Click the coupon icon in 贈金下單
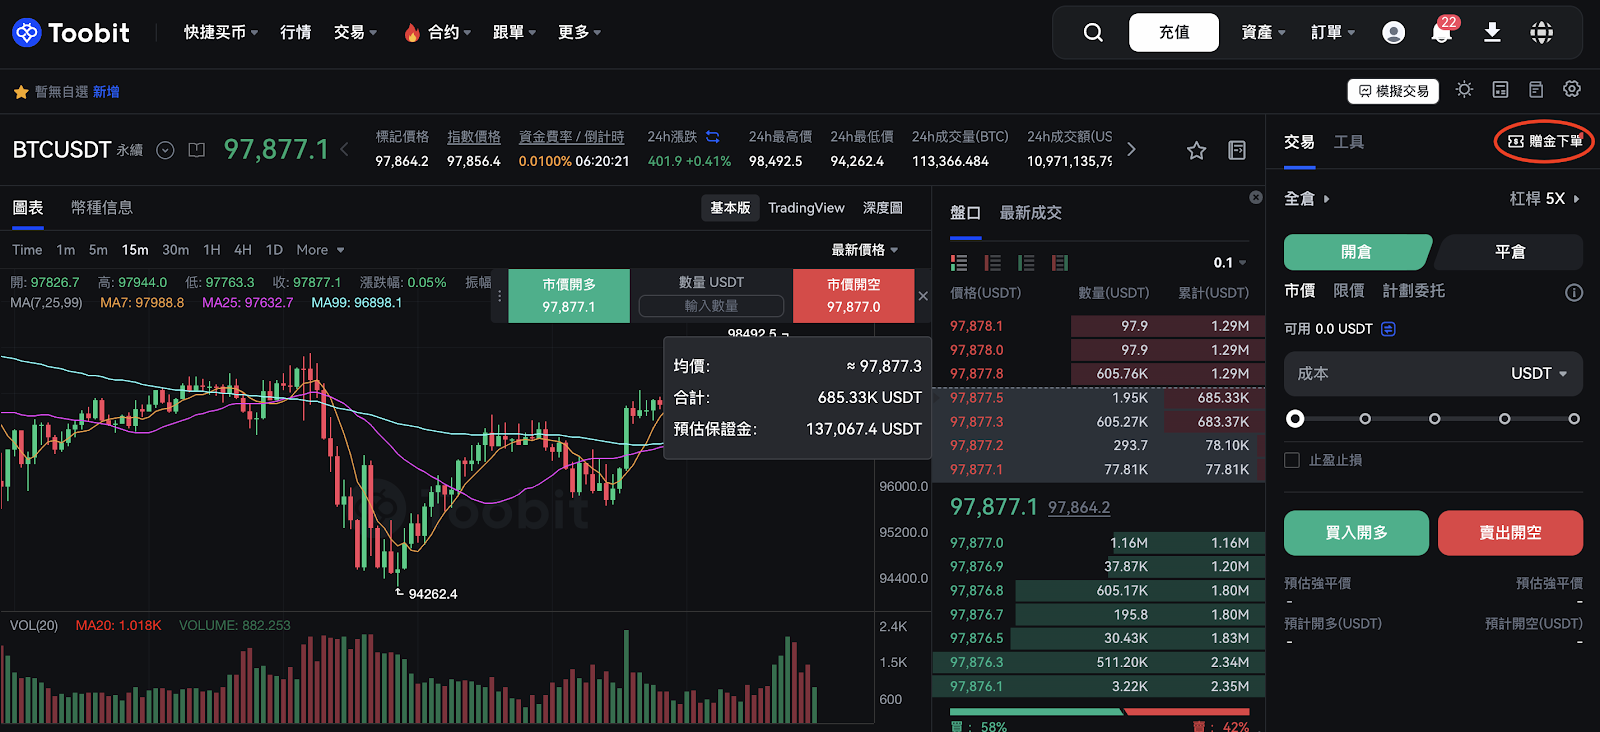1600x732 pixels. pyautogui.click(x=1515, y=142)
